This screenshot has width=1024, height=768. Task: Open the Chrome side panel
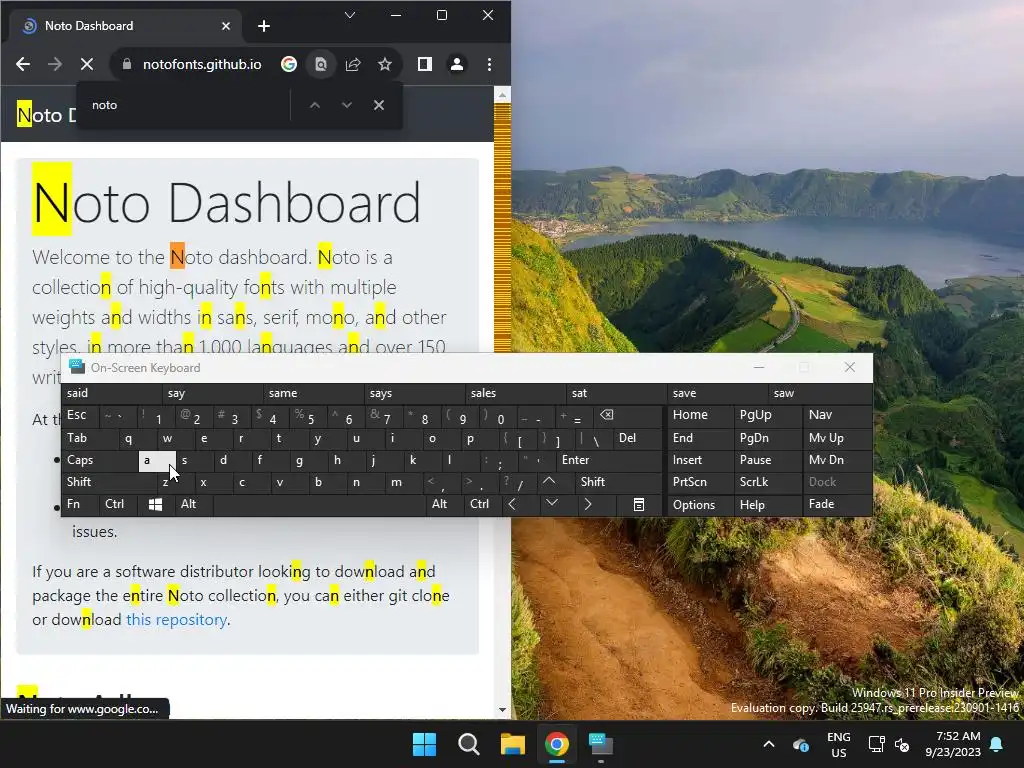(424, 64)
